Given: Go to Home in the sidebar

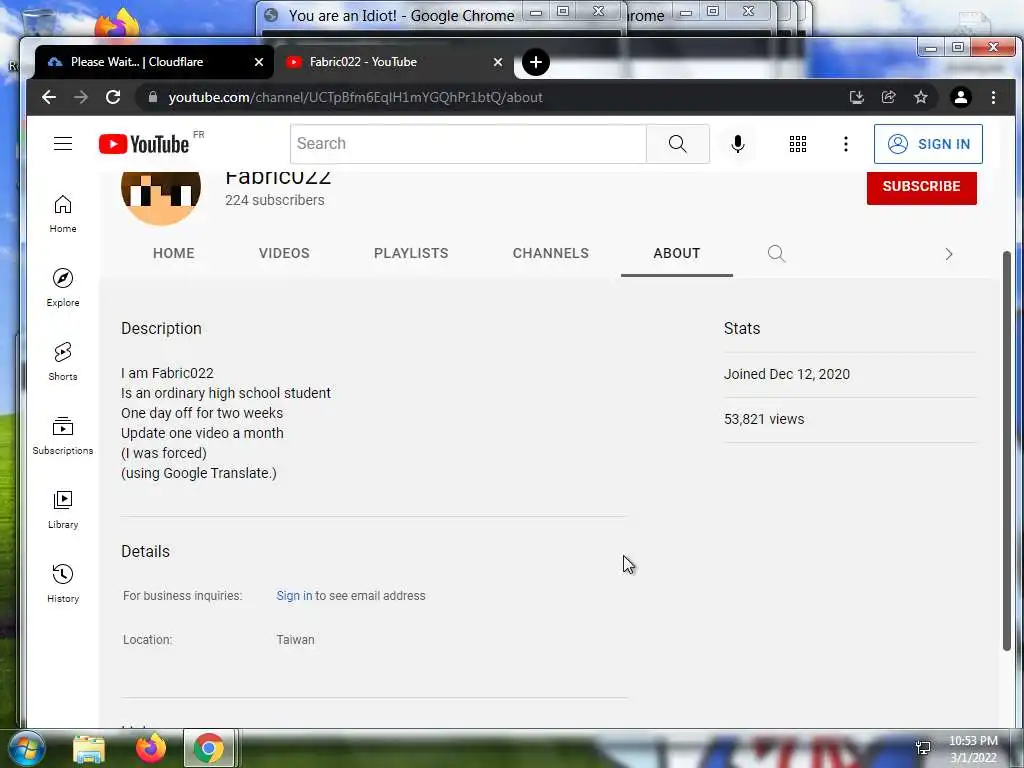Looking at the screenshot, I should 63,214.
